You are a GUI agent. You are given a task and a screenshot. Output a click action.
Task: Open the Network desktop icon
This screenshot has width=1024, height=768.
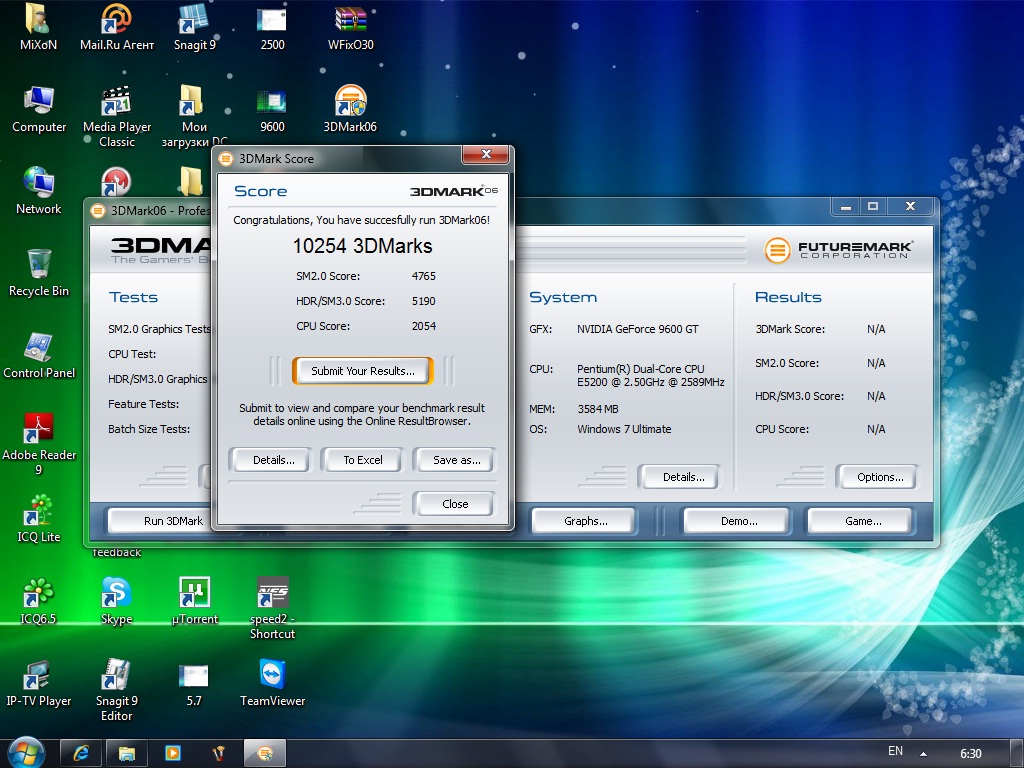click(39, 191)
